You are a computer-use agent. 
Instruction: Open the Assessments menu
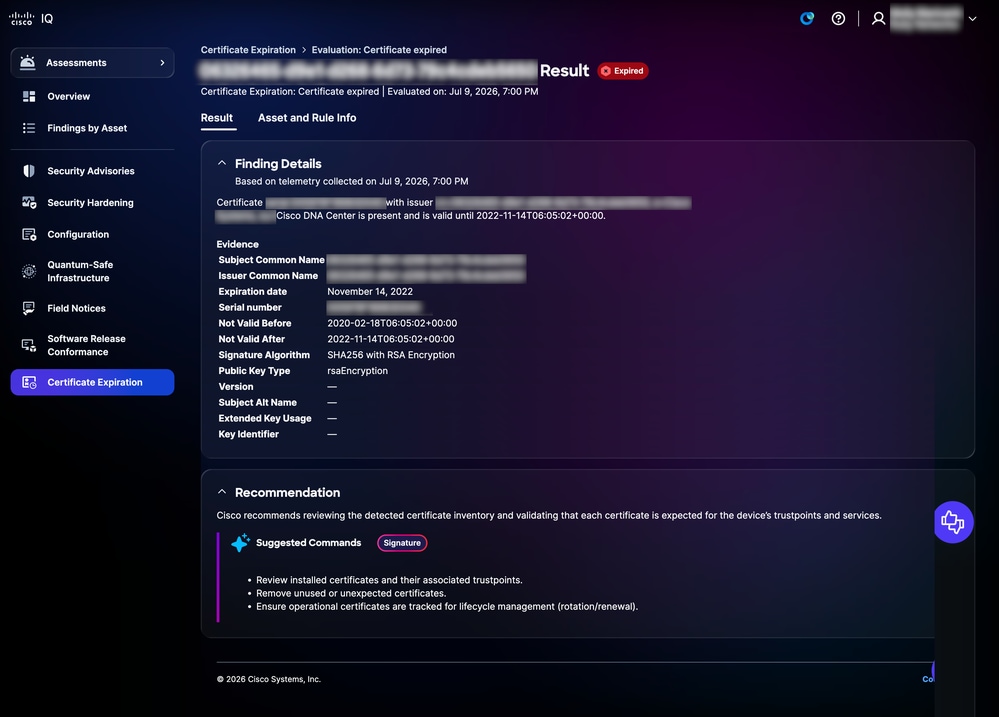[x=92, y=62]
